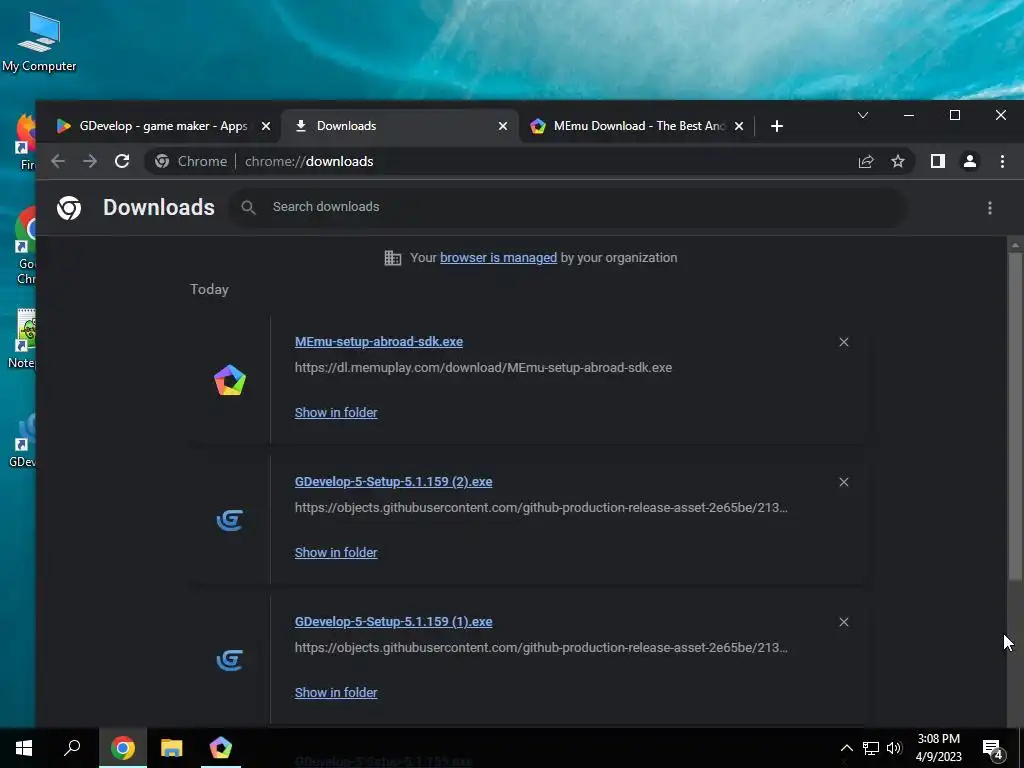The height and width of the screenshot is (768, 1024).
Task: Remove MEmu-setup-abroad-sdk.exe from list
Action: [844, 342]
